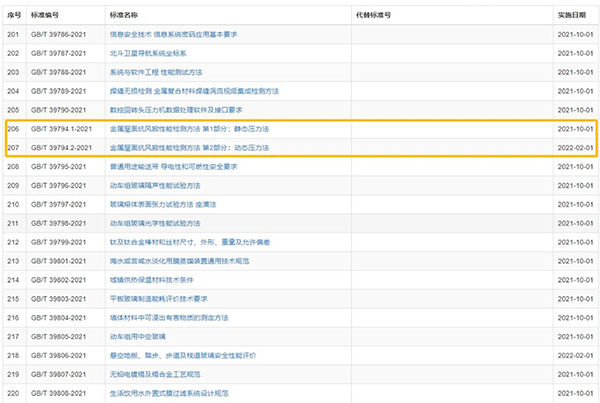Image resolution: width=600 pixels, height=403 pixels.
Task: Open the 数控回转头压力机 standard link
Action: 176,109
